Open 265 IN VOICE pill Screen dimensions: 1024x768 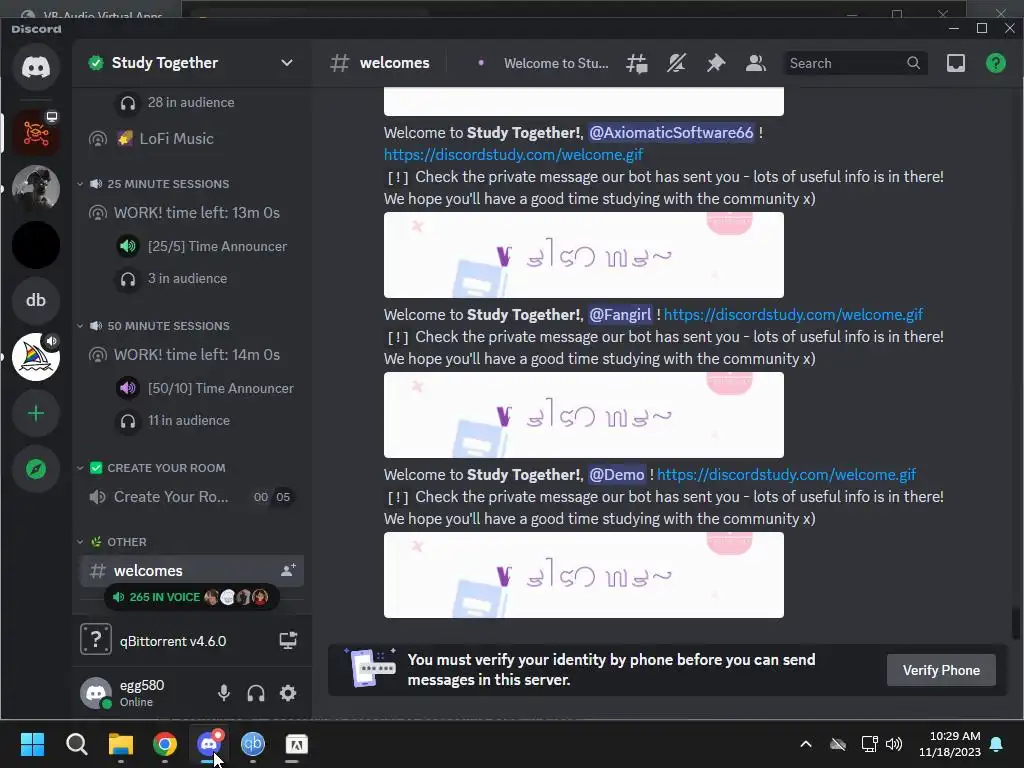coord(191,597)
